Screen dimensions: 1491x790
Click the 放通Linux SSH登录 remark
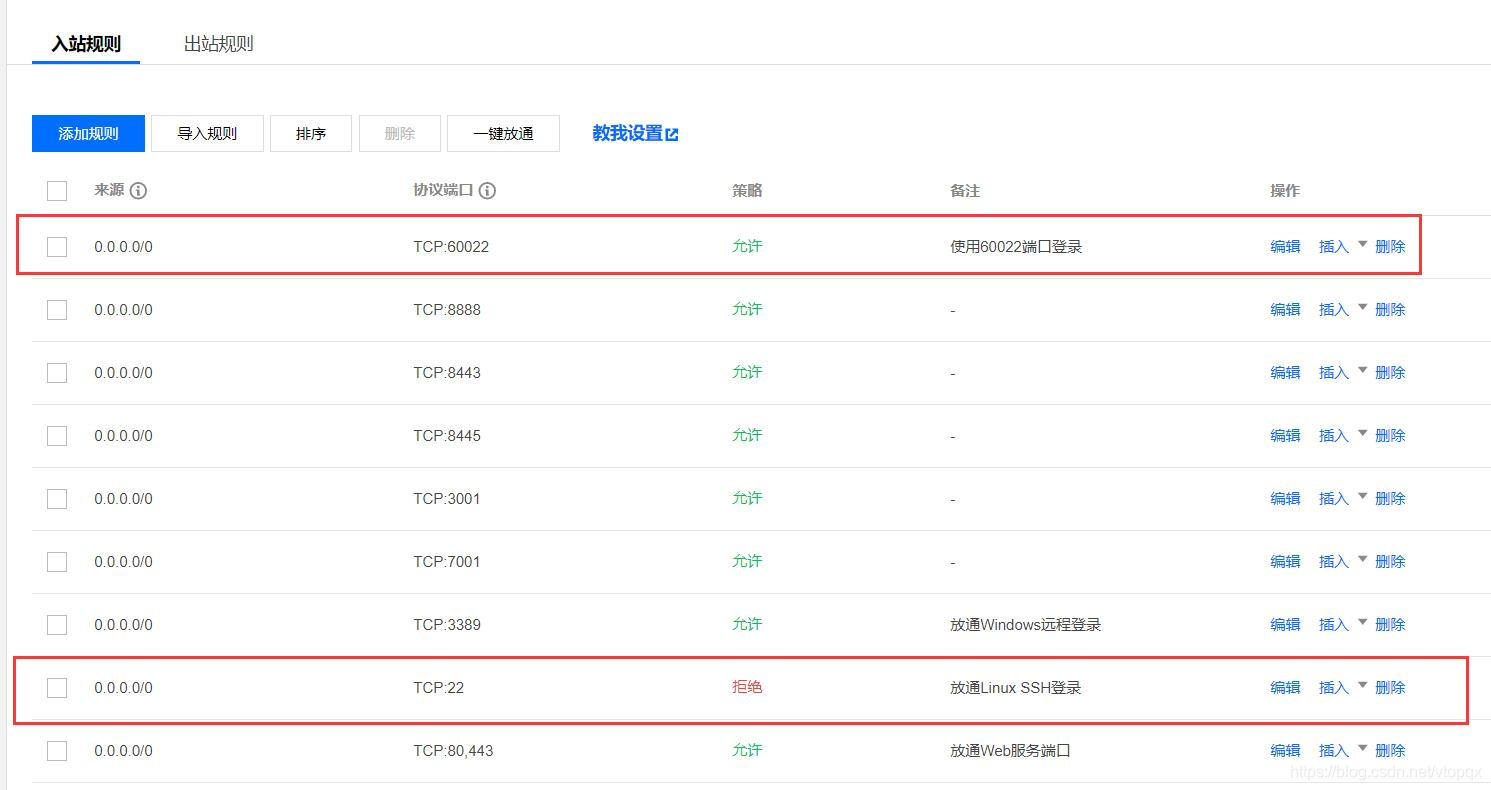(1015, 688)
